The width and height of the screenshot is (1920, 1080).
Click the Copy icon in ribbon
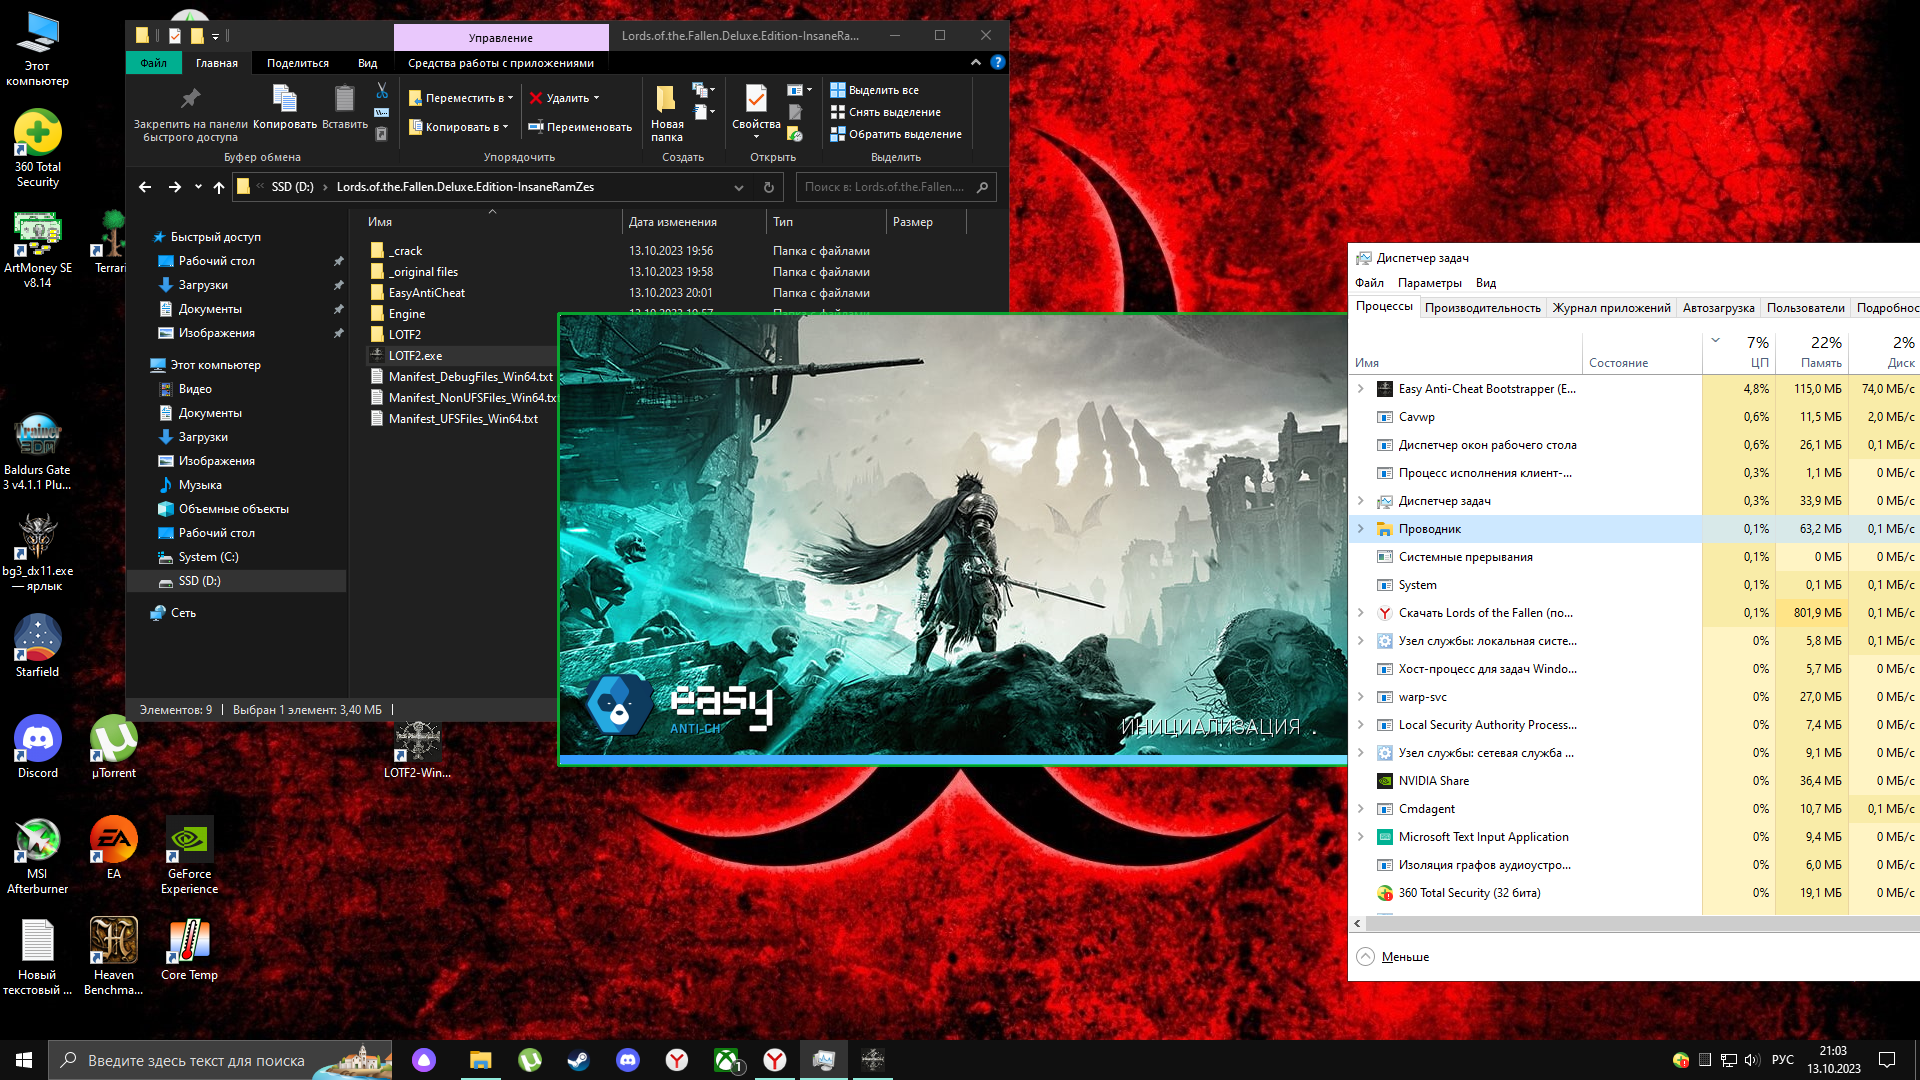(284, 99)
